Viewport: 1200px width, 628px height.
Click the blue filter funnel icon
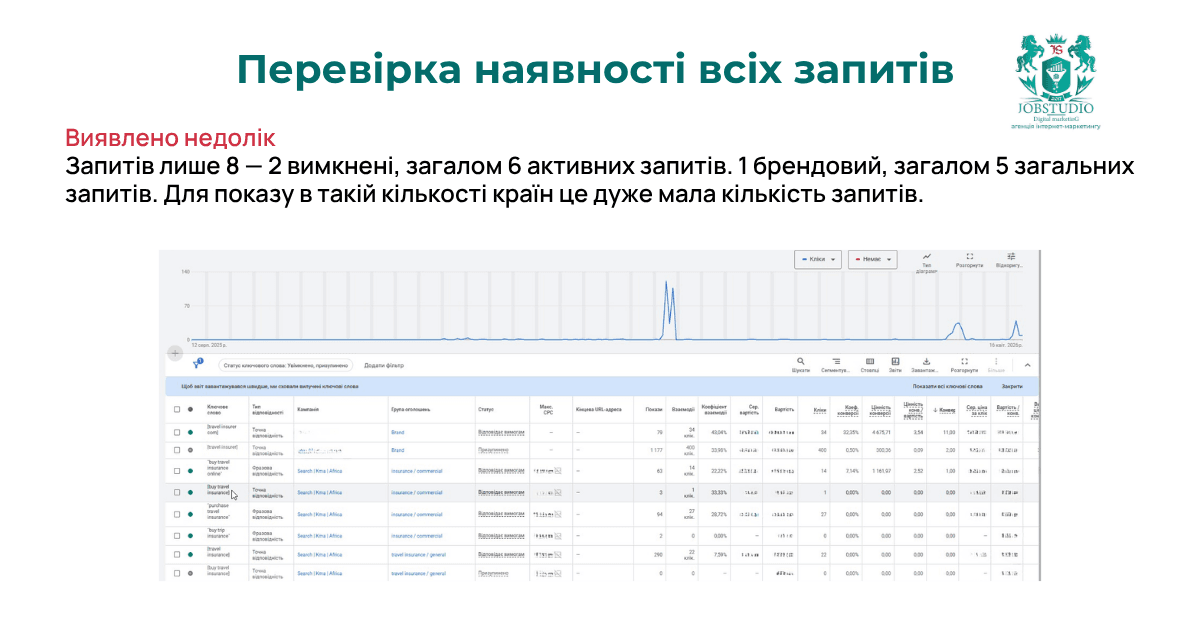coord(197,365)
